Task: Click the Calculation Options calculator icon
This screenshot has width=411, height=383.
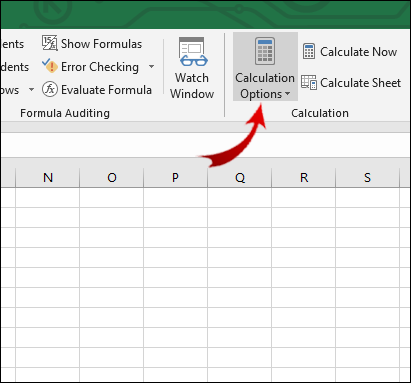Action: [265, 51]
